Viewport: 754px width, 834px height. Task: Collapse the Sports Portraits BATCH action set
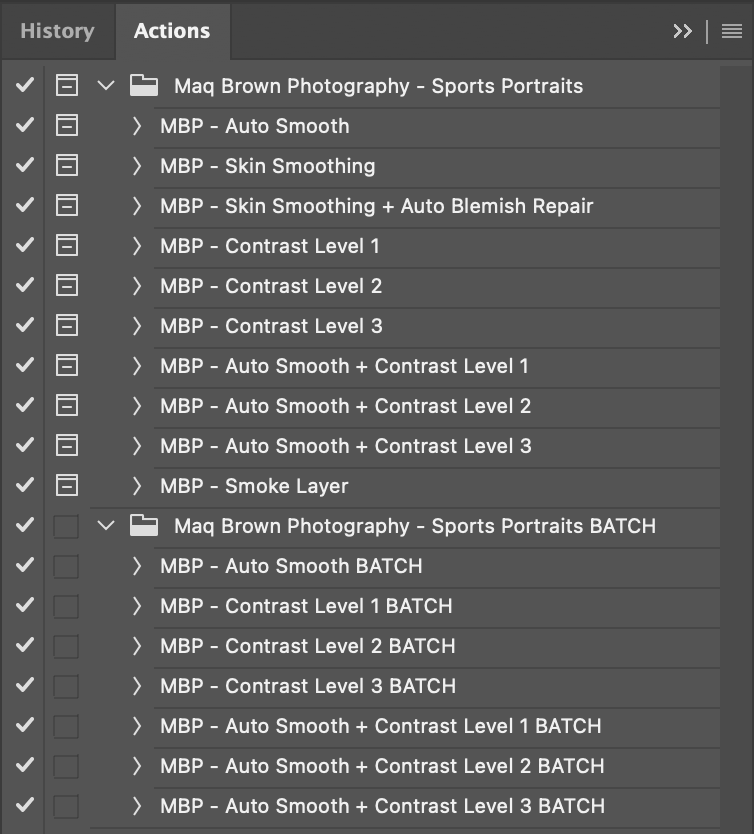tap(106, 526)
